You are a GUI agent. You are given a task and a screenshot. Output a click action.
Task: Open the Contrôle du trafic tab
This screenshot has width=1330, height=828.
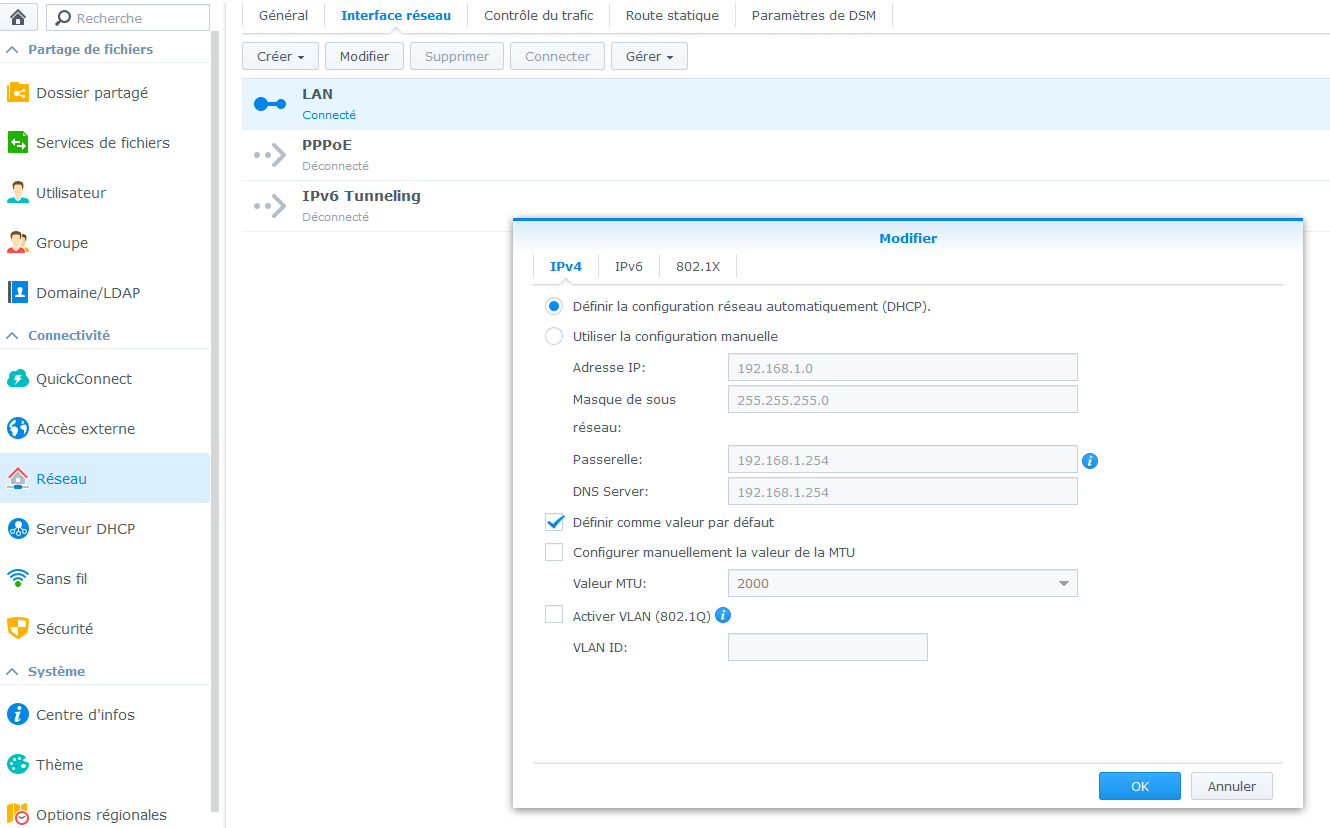[x=538, y=16]
